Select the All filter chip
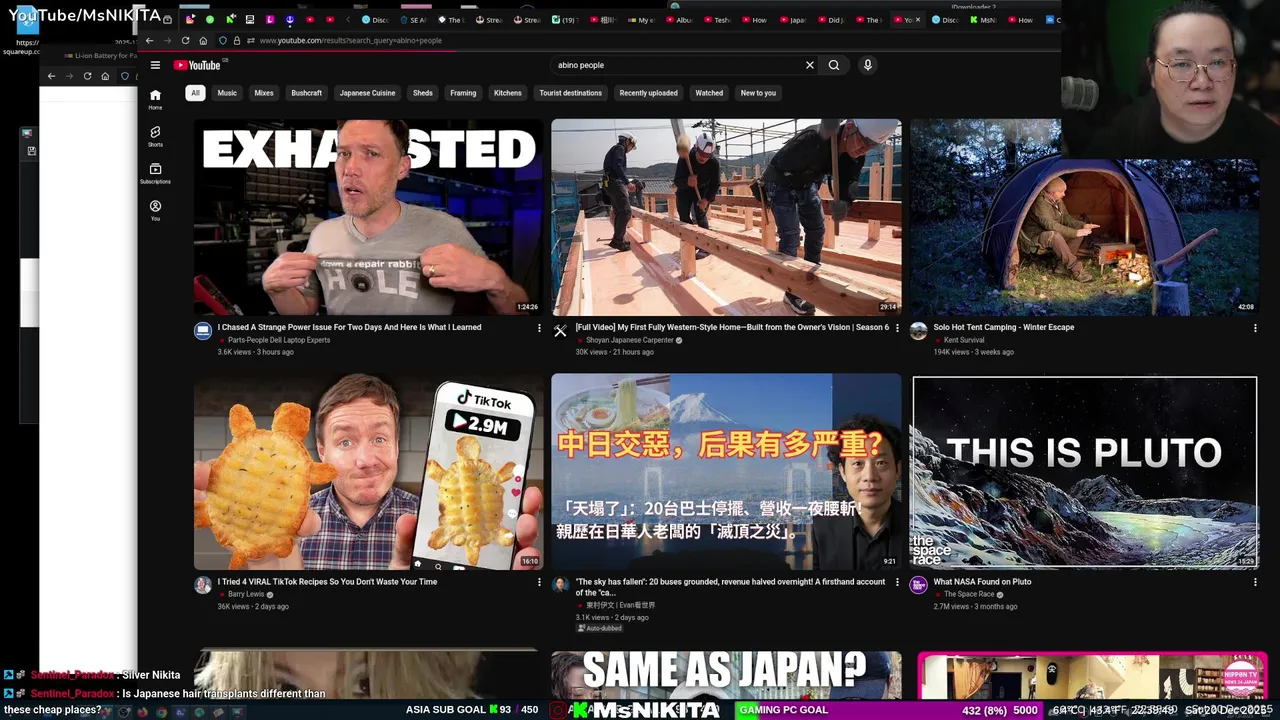Image resolution: width=1280 pixels, height=720 pixels. 195,93
